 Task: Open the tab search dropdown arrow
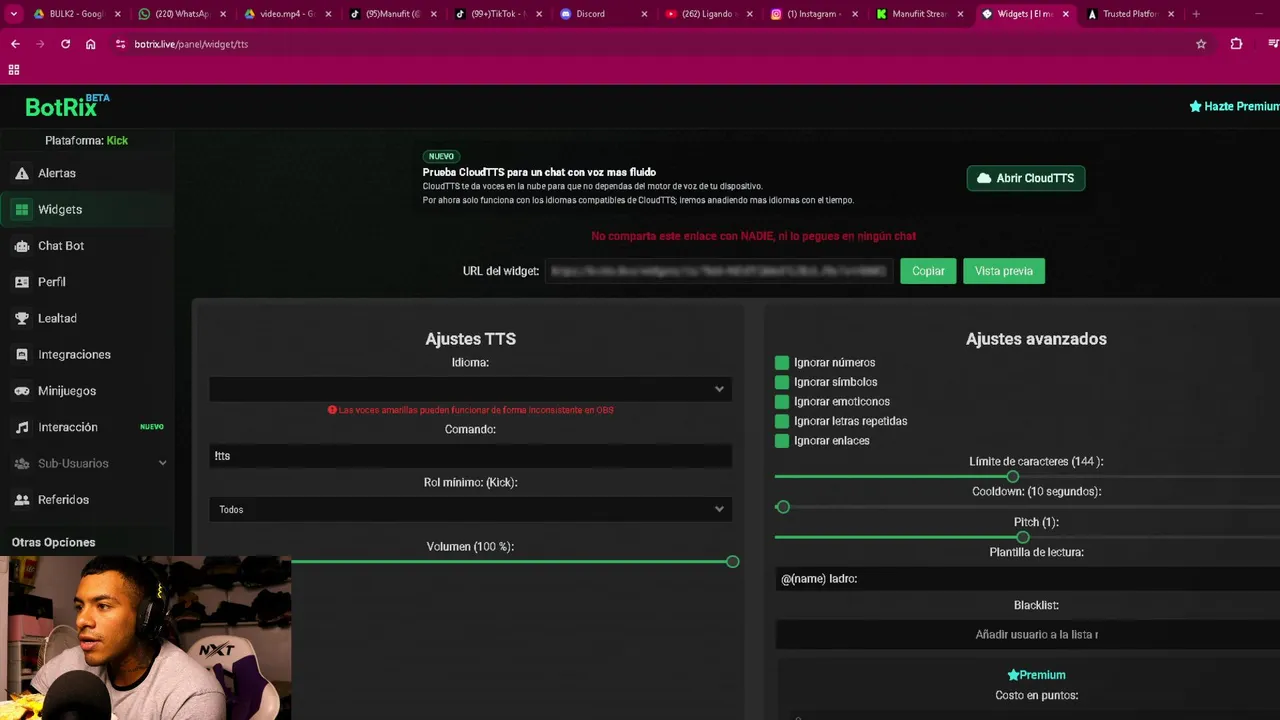pyautogui.click(x=14, y=14)
